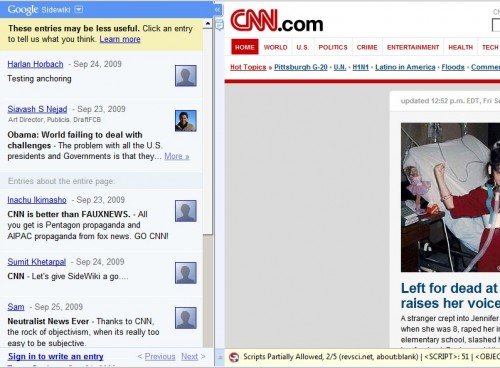Screen dimensions: 500x368
Task: Click the 'Testing anchoring' entry text
Action: pos(39,79)
